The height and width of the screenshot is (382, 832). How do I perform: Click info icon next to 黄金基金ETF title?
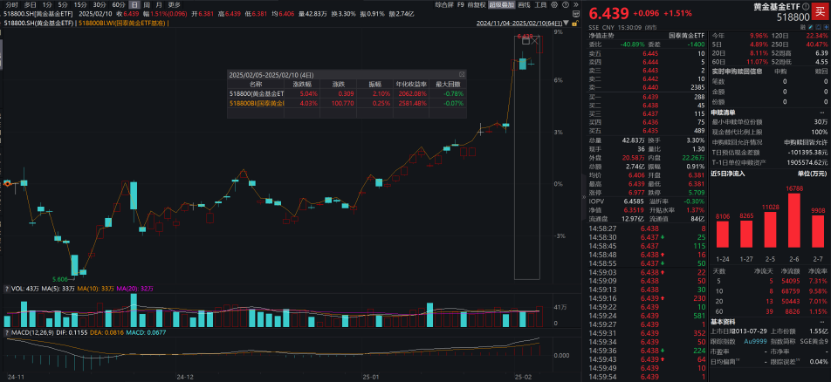click(805, 7)
